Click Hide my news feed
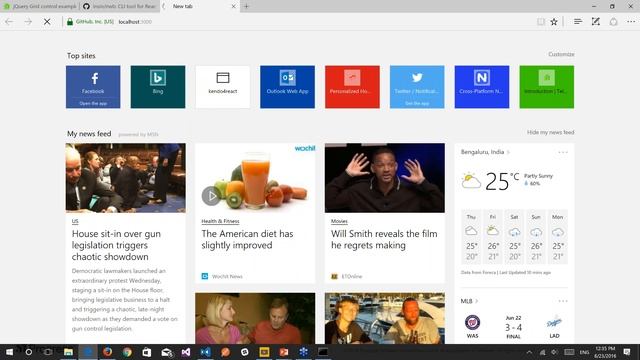Image resolution: width=640 pixels, height=360 pixels. click(x=550, y=132)
